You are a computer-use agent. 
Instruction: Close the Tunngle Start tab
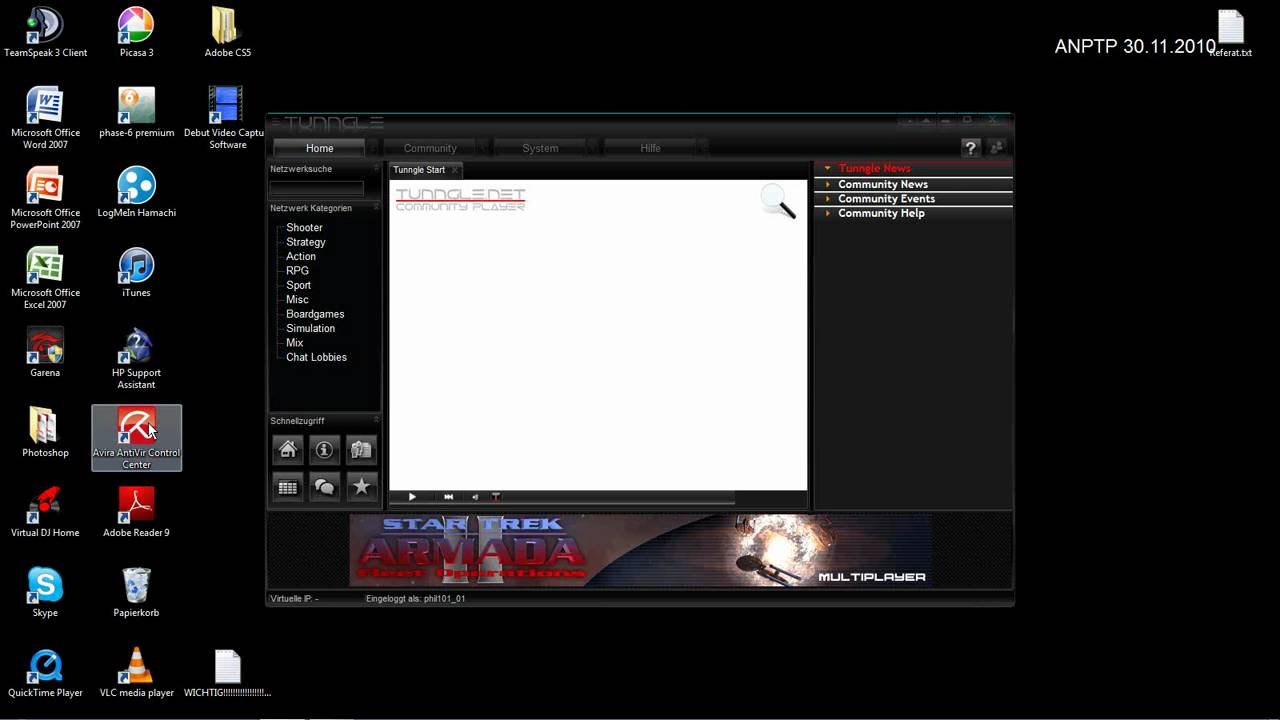454,170
